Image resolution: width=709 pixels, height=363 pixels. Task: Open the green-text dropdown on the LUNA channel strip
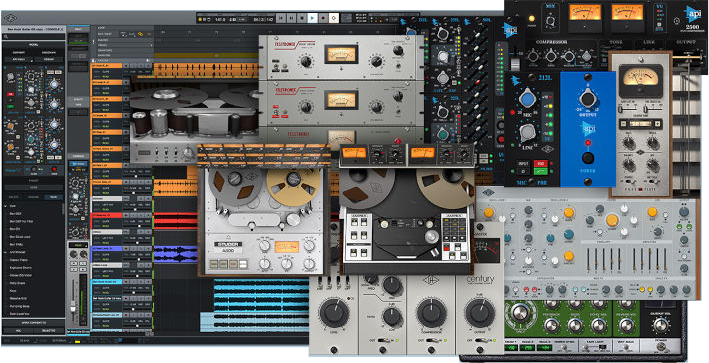pos(78,245)
